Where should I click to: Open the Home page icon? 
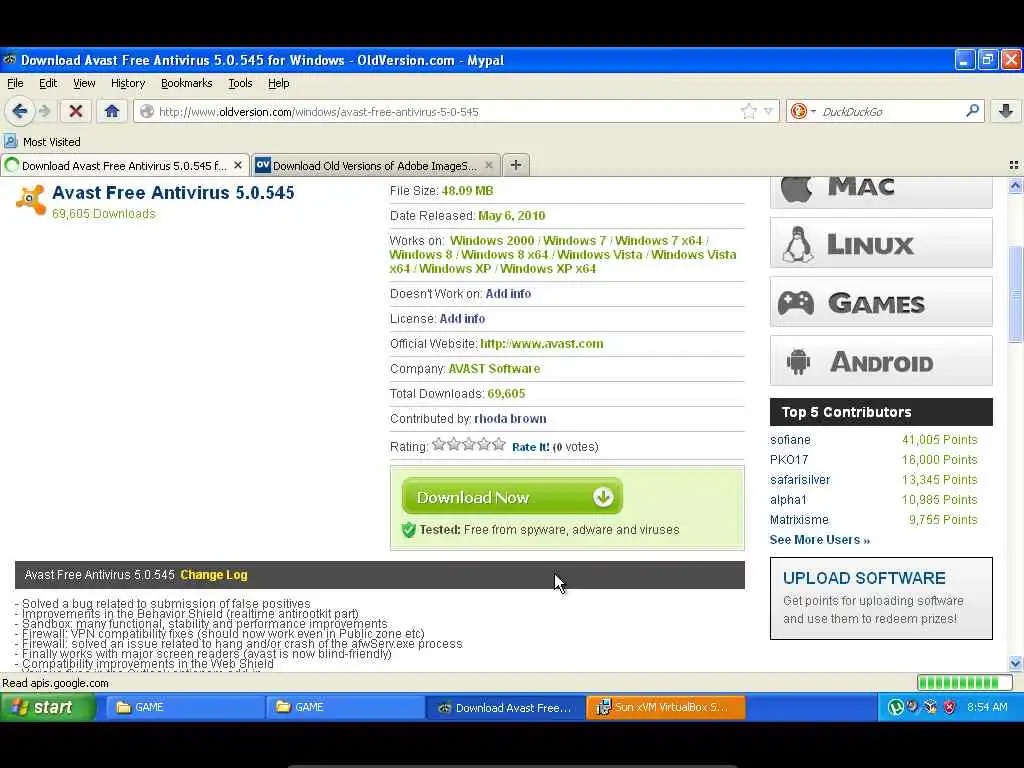112,112
